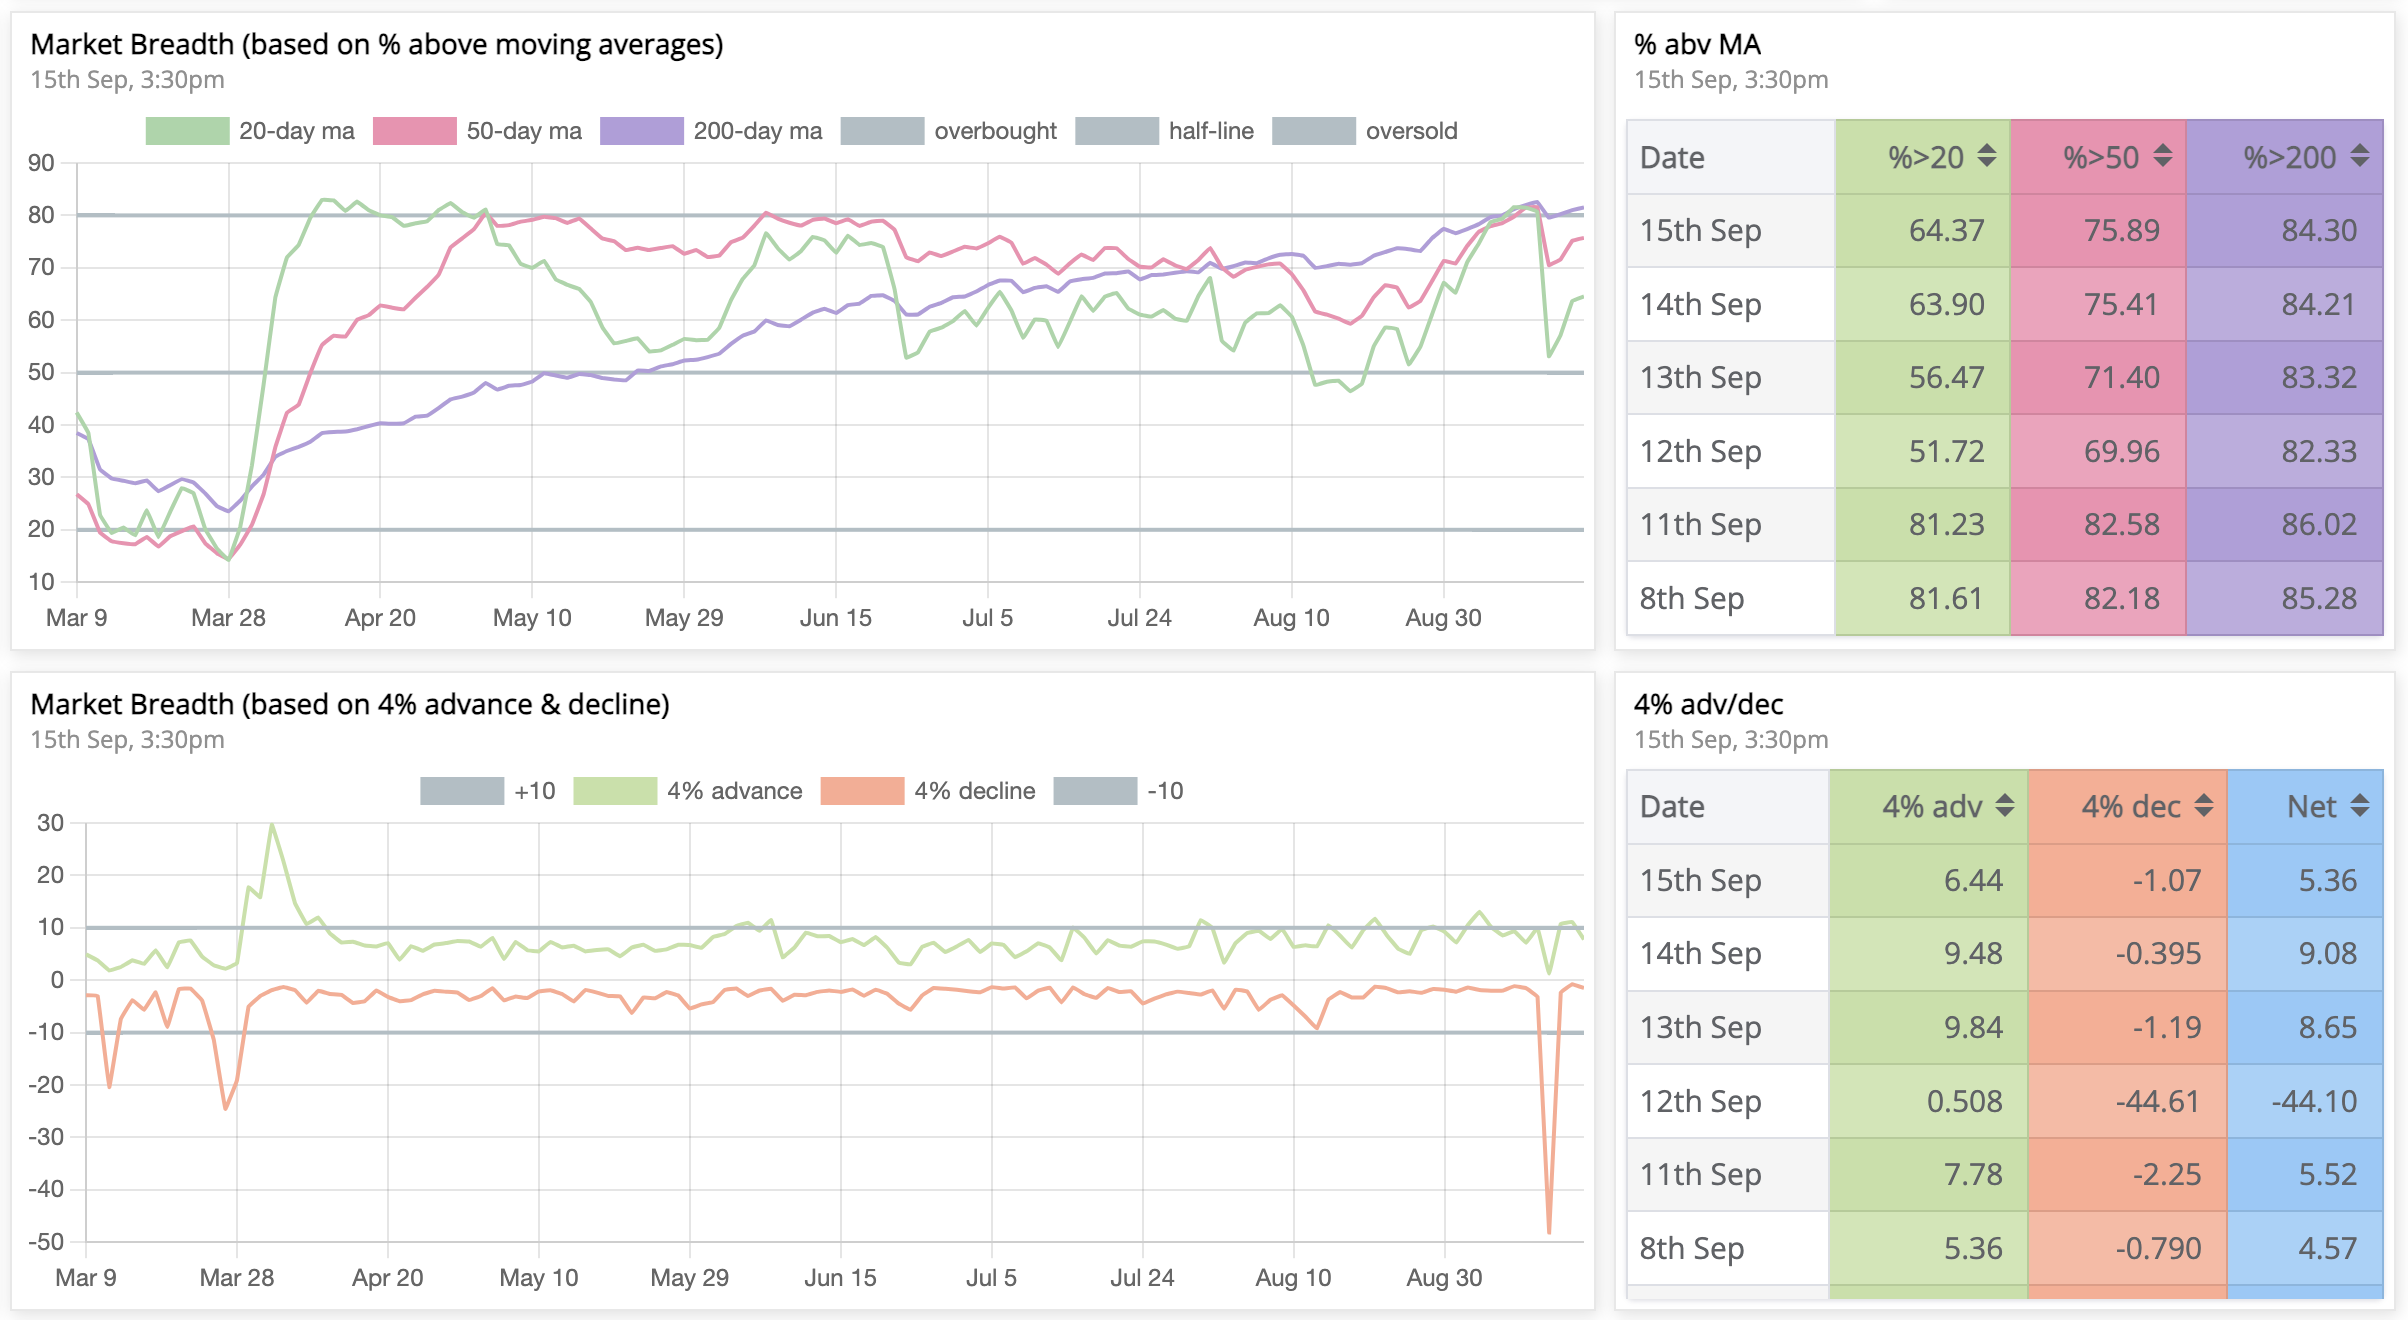Toggle 200-day ma legend swatch
The width and height of the screenshot is (2408, 1320).
click(x=642, y=131)
